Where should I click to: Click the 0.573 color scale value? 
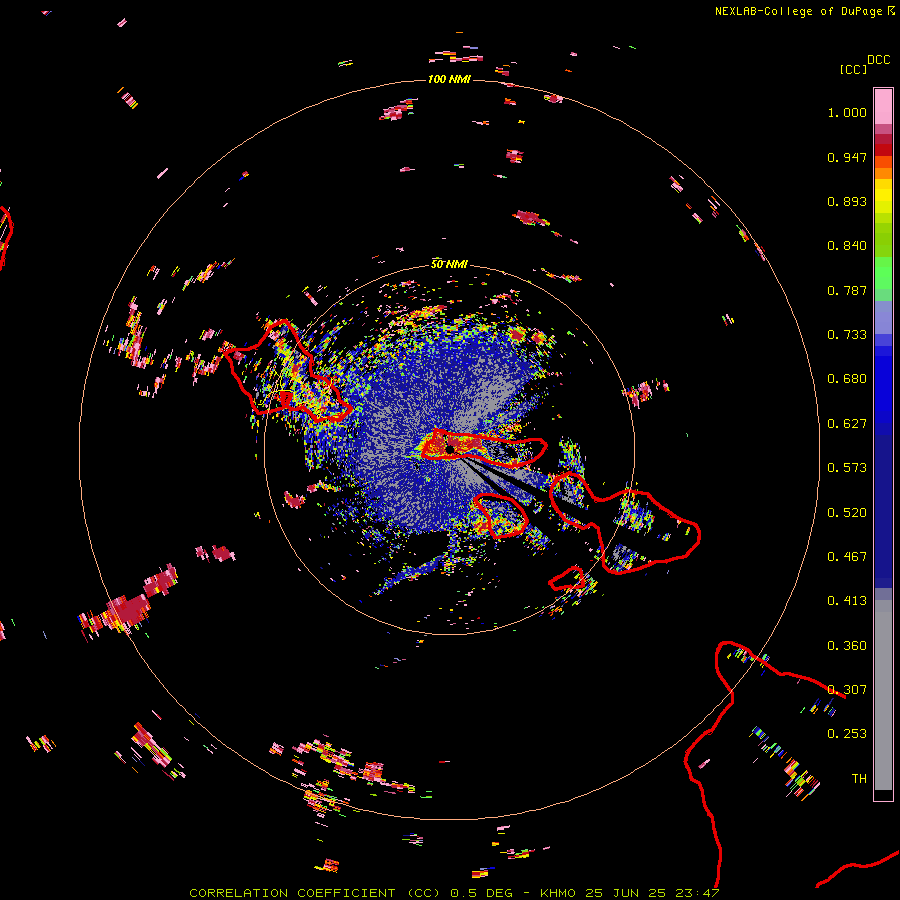tap(847, 468)
